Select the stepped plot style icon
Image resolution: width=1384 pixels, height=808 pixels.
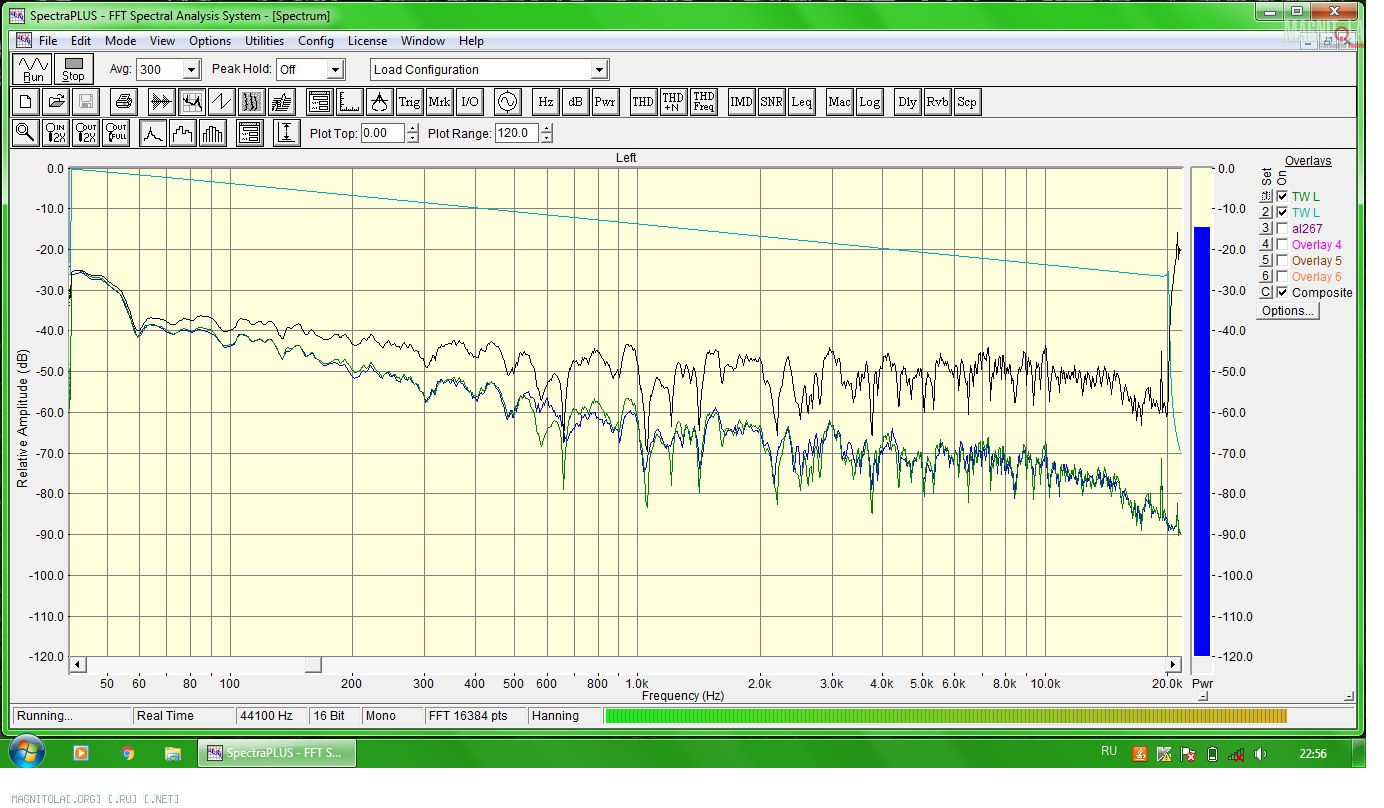click(183, 133)
